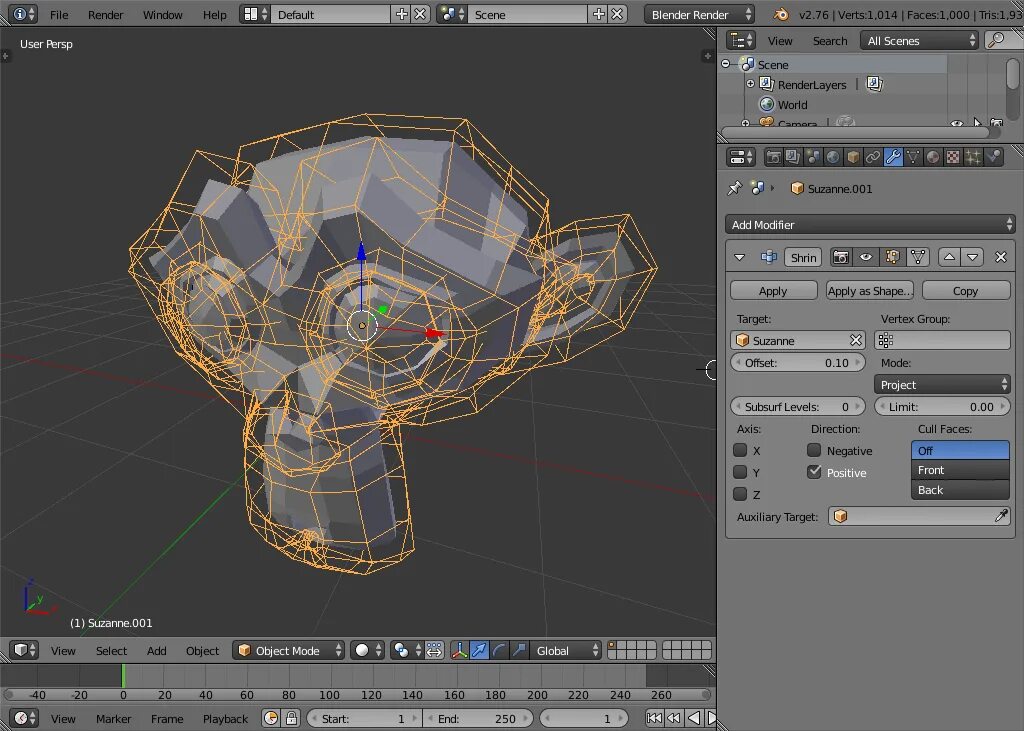Open the Object Mode selector dropdown
Screen dimensions: 1024x731
[x=288, y=651]
